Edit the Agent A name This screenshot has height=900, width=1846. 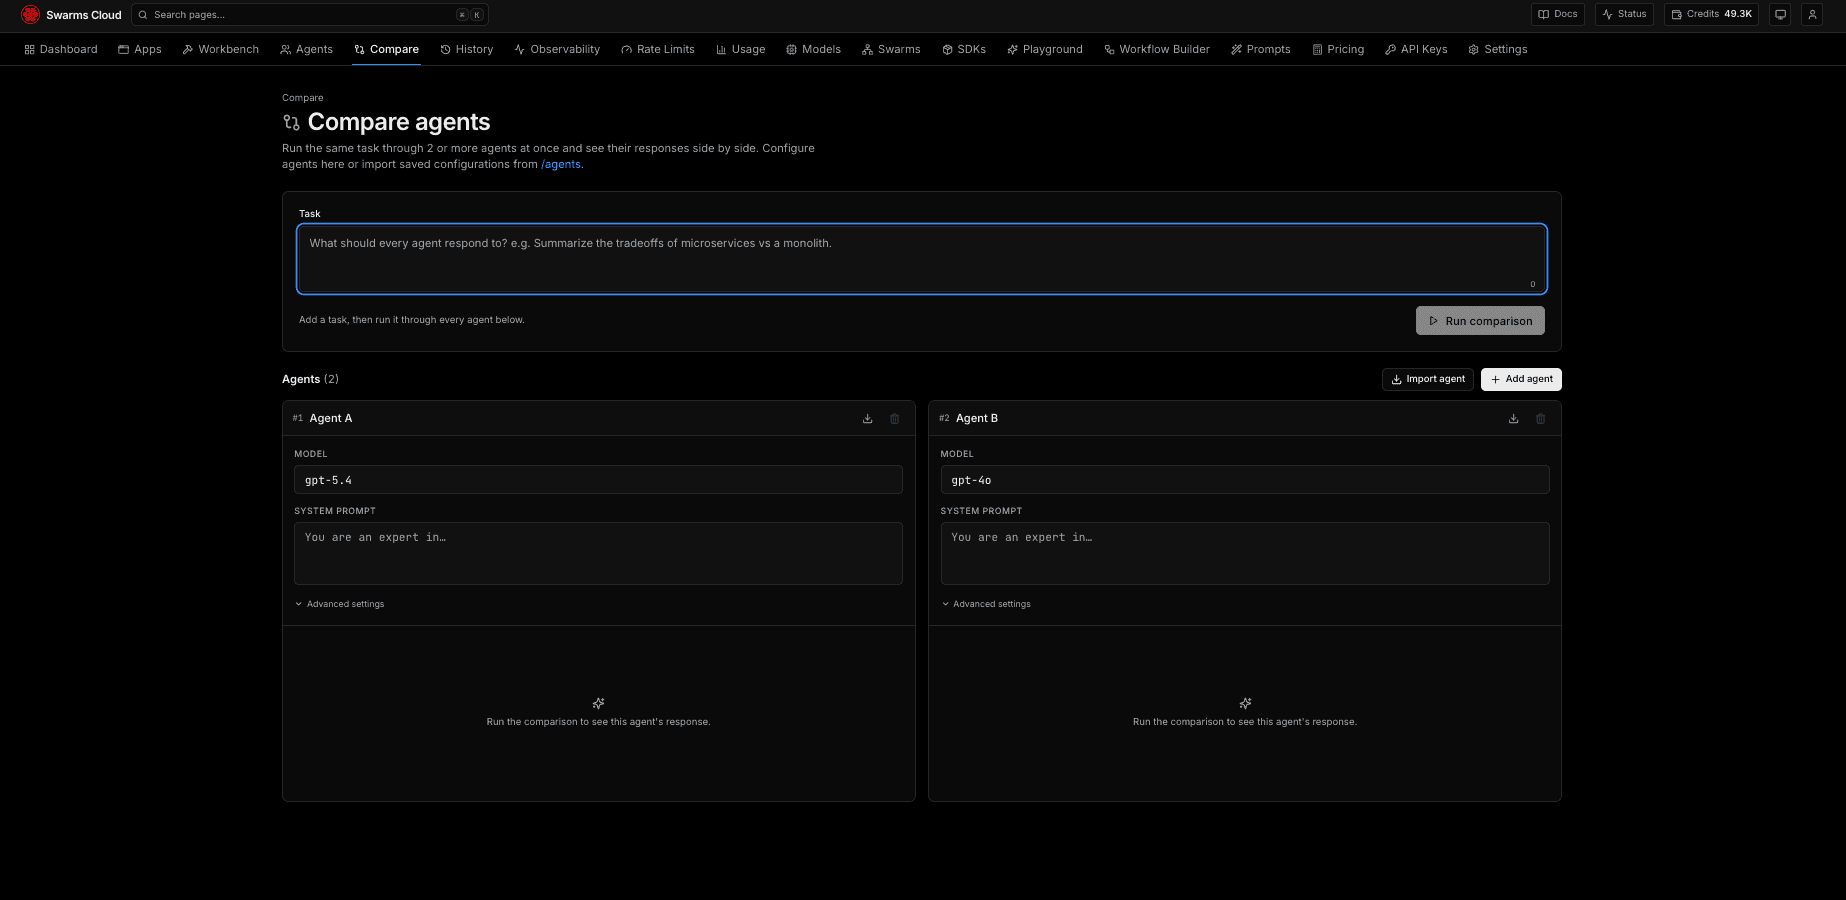pos(331,418)
